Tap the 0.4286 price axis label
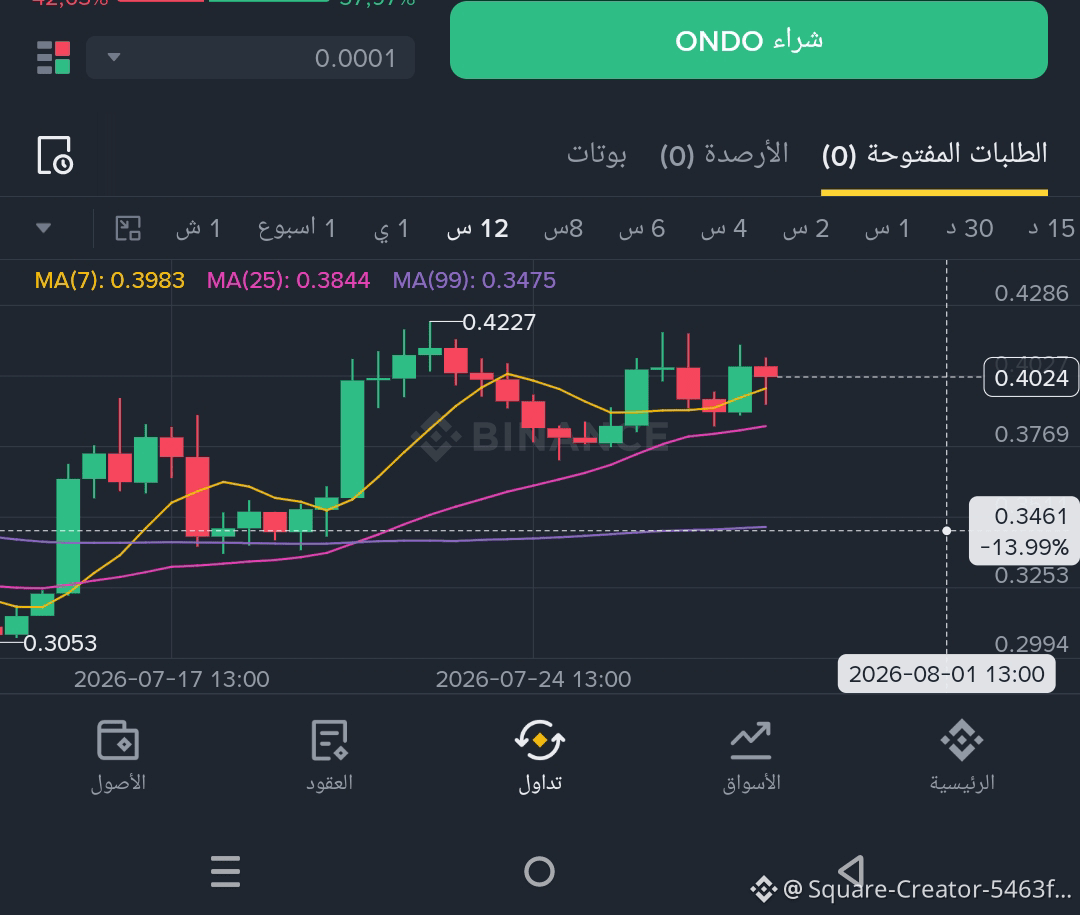Viewport: 1080px width, 915px height. [1031, 294]
